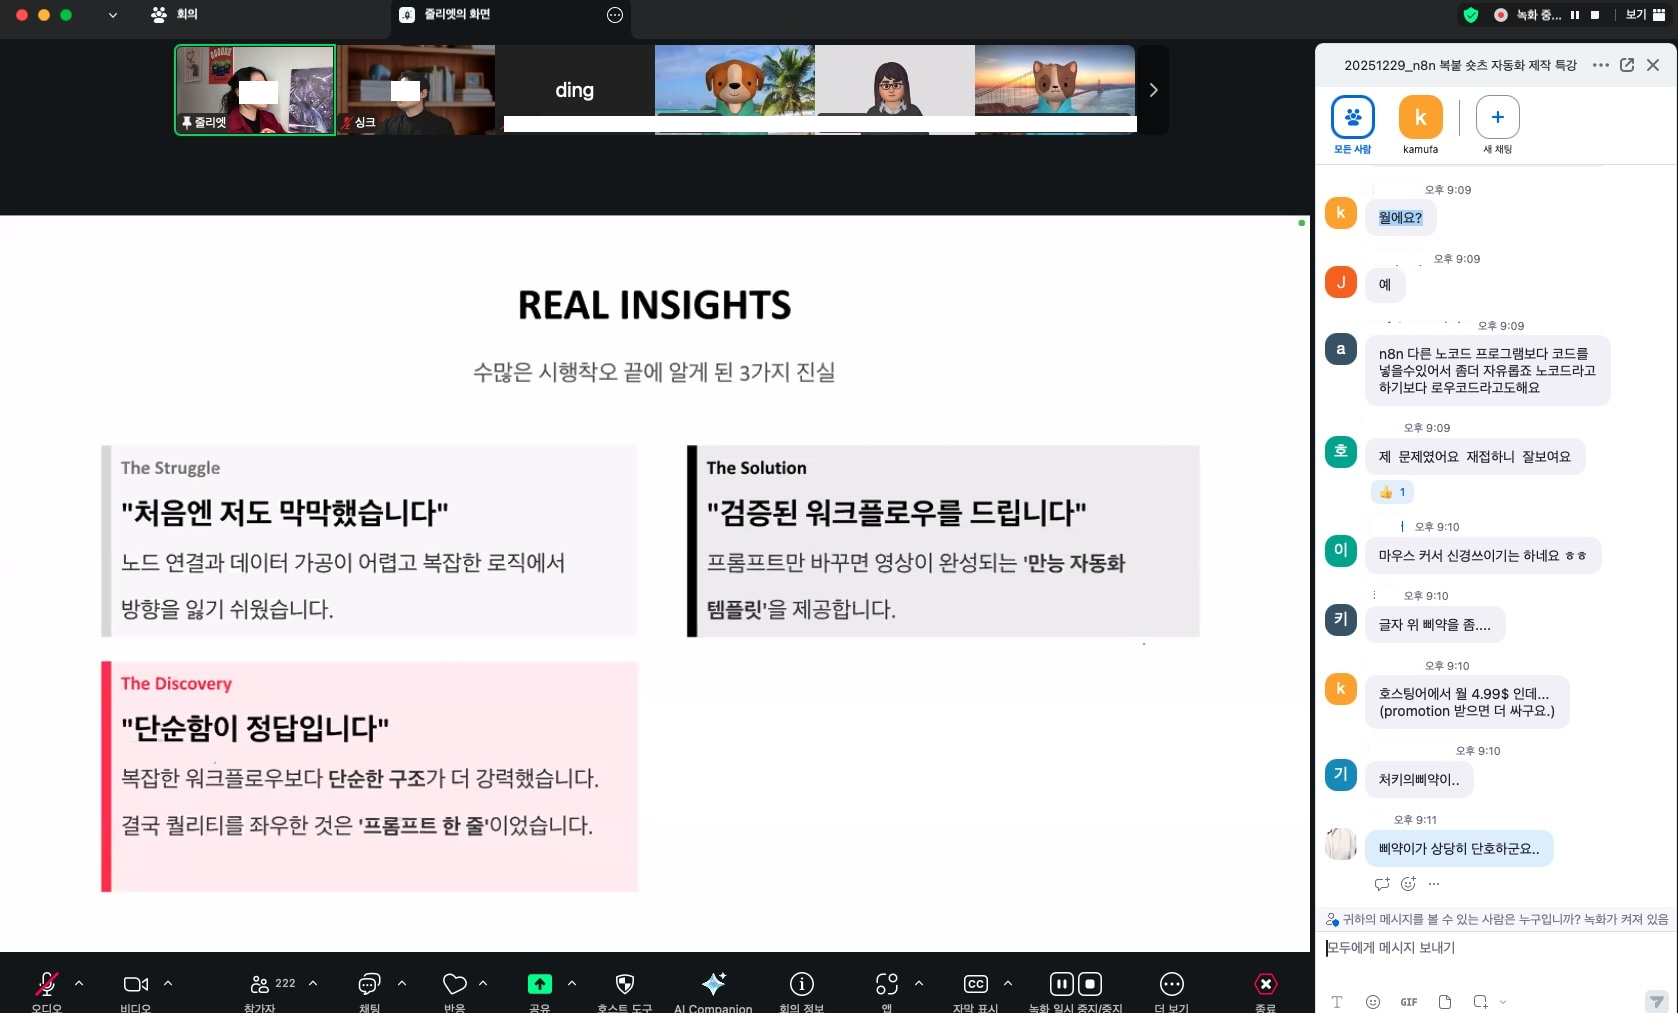Unmute the microphone
Image resolution: width=1678 pixels, height=1013 pixels.
pos(46,985)
